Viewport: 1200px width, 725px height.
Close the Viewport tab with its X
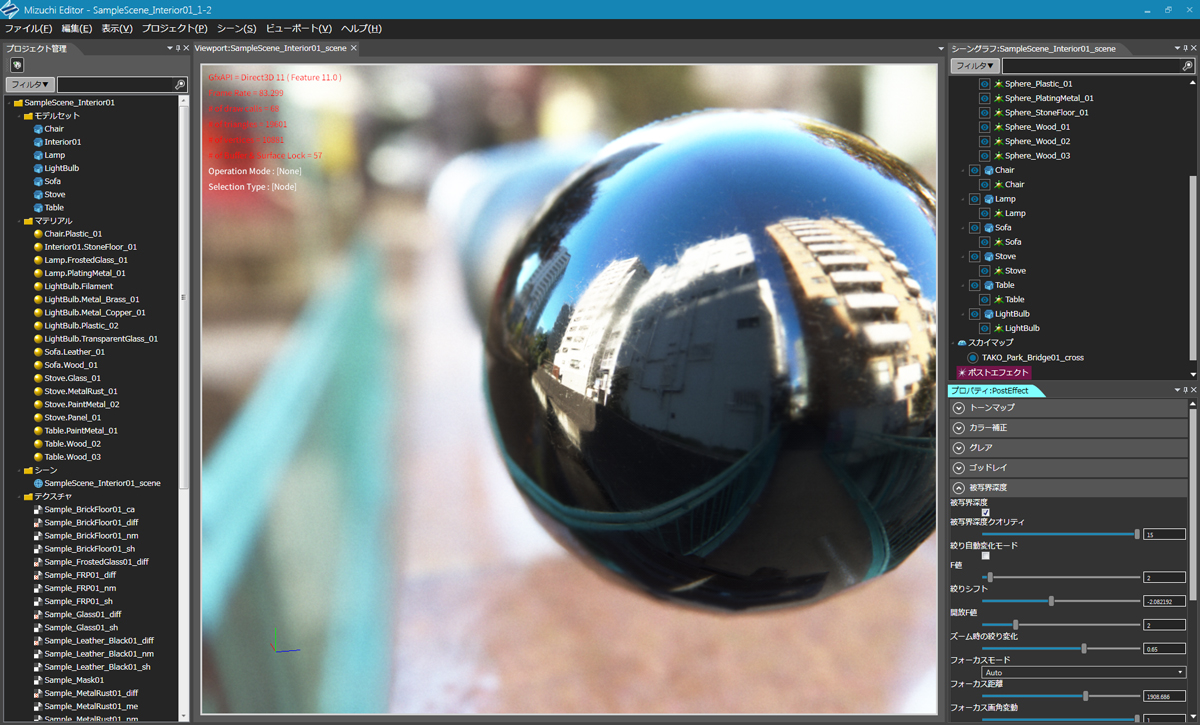click(x=354, y=48)
